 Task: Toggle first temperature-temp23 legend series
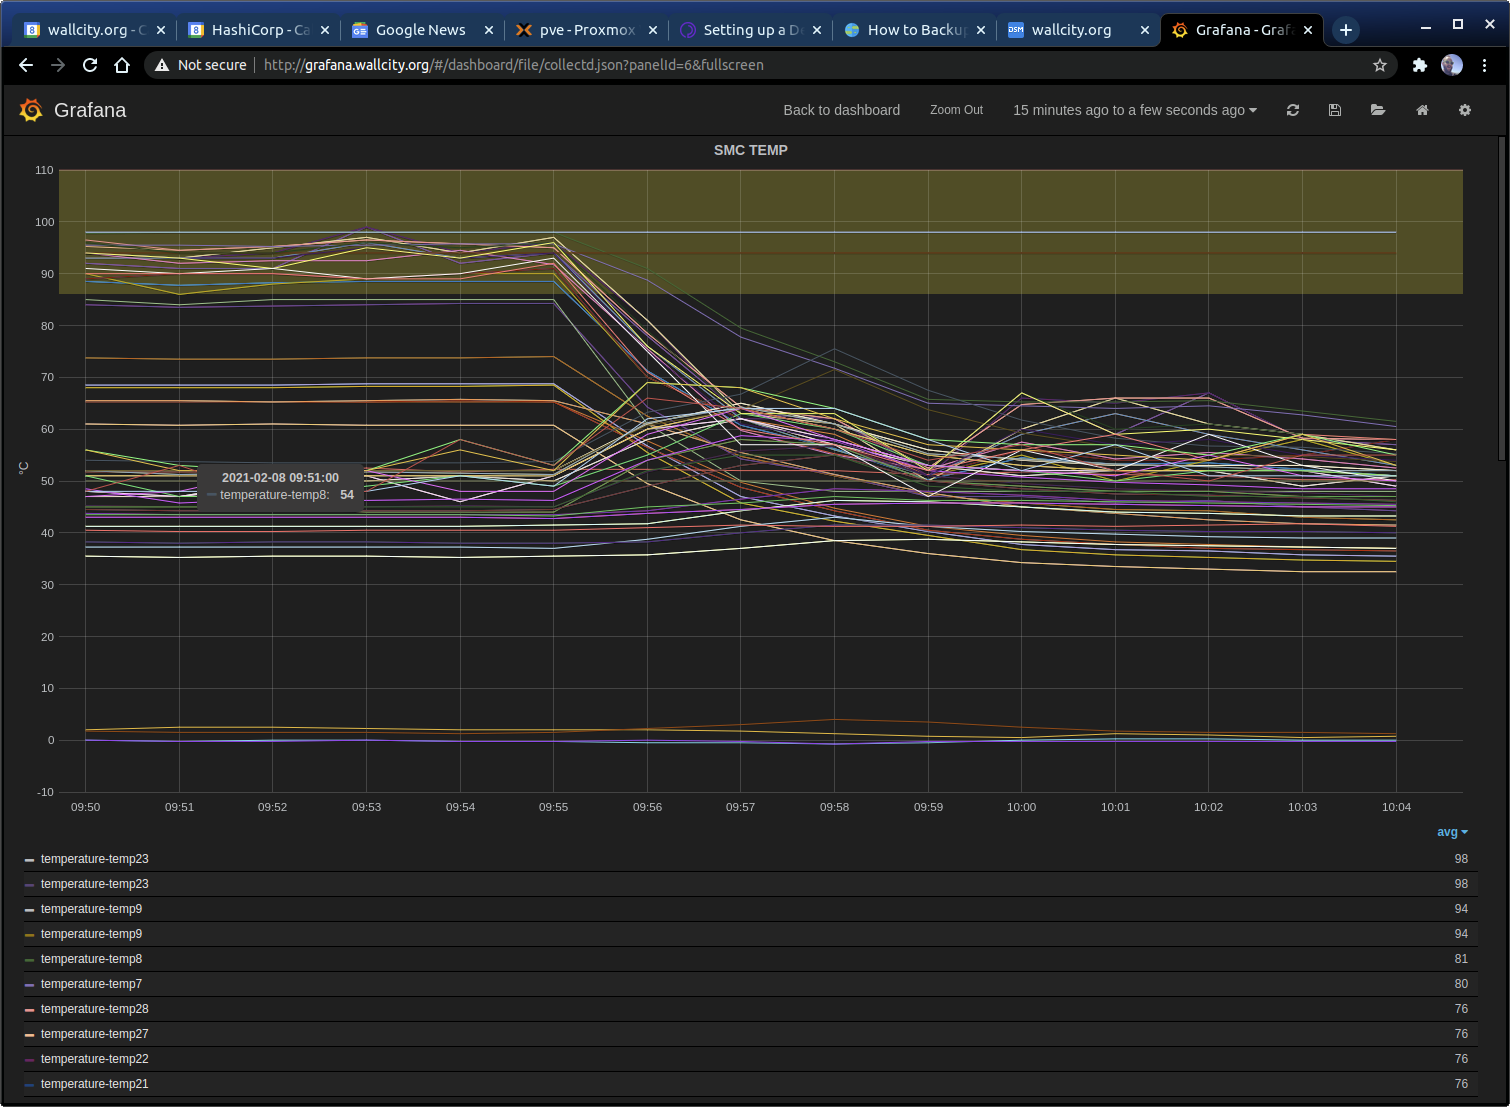click(x=94, y=859)
